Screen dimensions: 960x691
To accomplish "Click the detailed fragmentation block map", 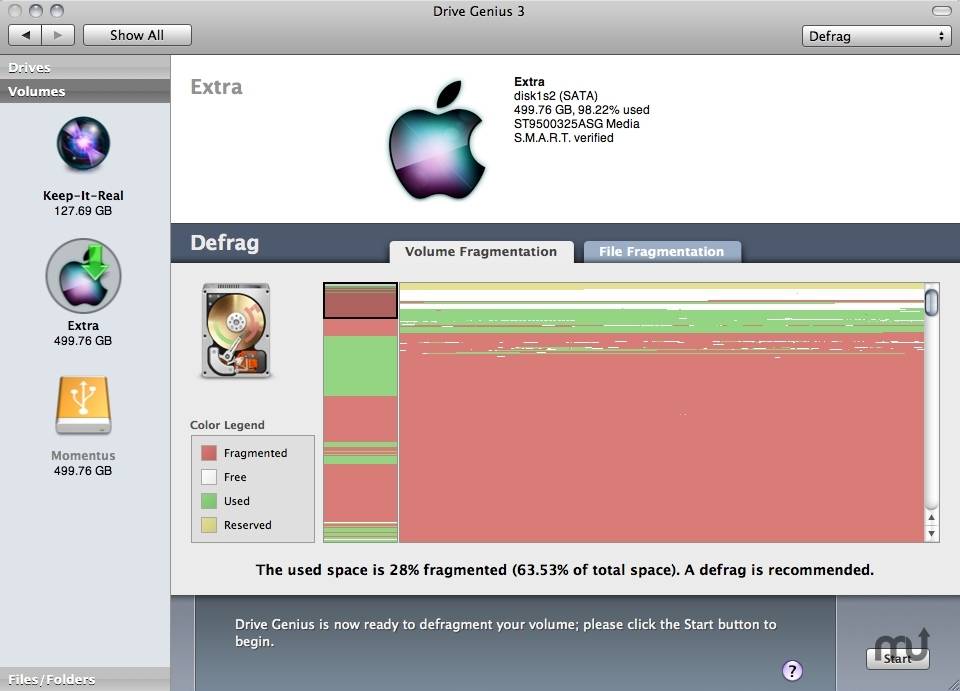I will (x=661, y=413).
